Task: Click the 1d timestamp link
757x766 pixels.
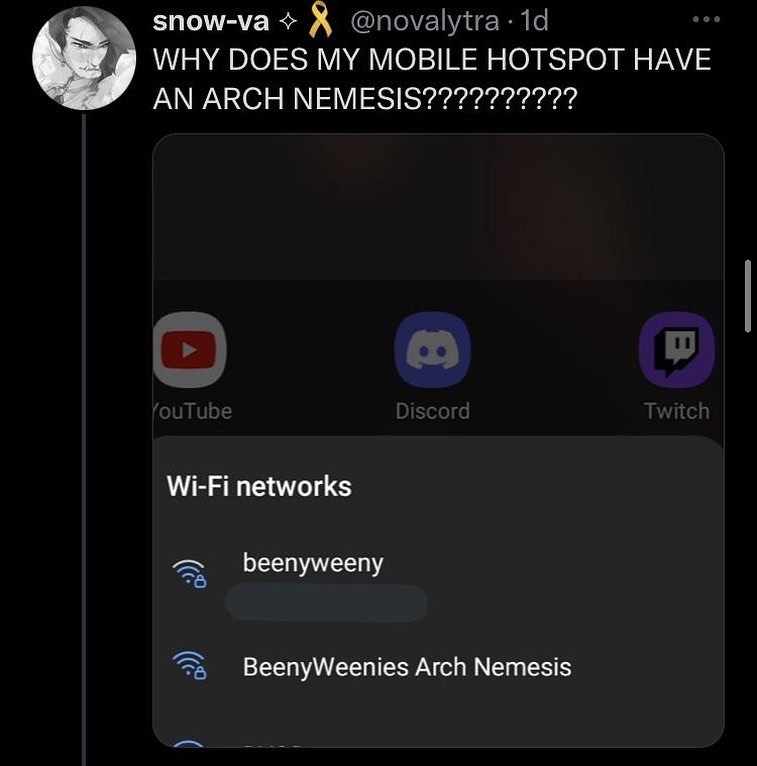Action: point(534,21)
